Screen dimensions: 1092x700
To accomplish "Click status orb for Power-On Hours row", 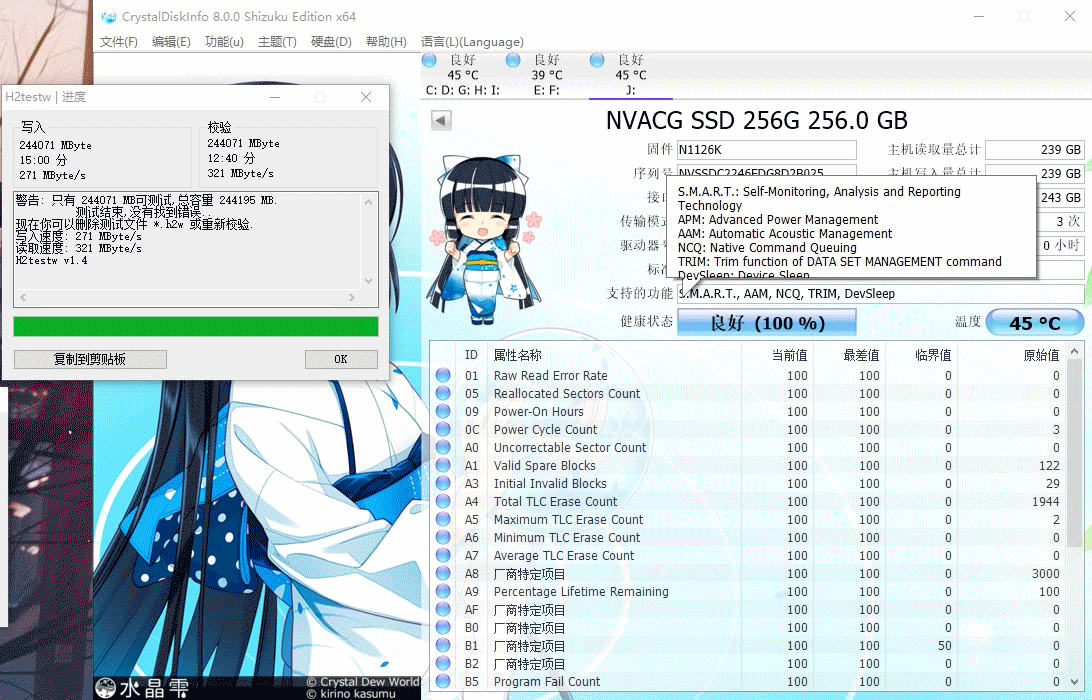I will pyautogui.click(x=443, y=412).
